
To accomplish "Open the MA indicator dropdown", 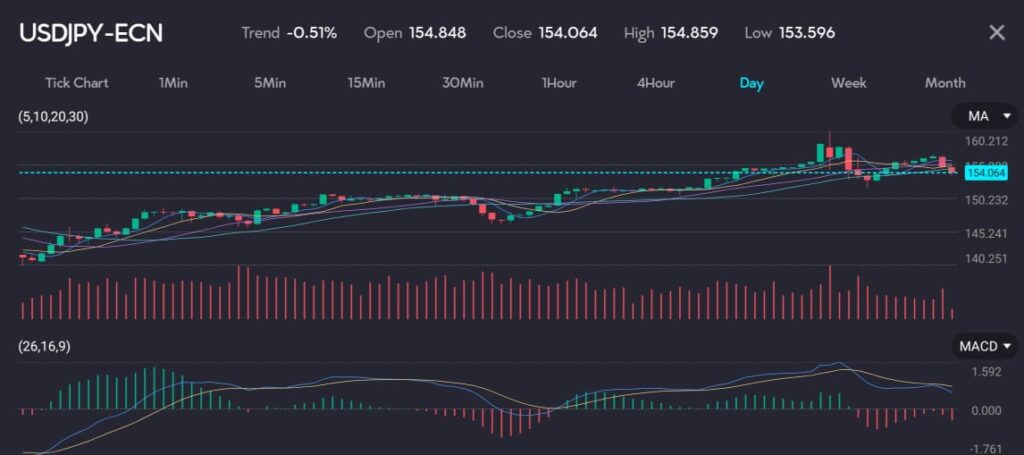I will 984,117.
